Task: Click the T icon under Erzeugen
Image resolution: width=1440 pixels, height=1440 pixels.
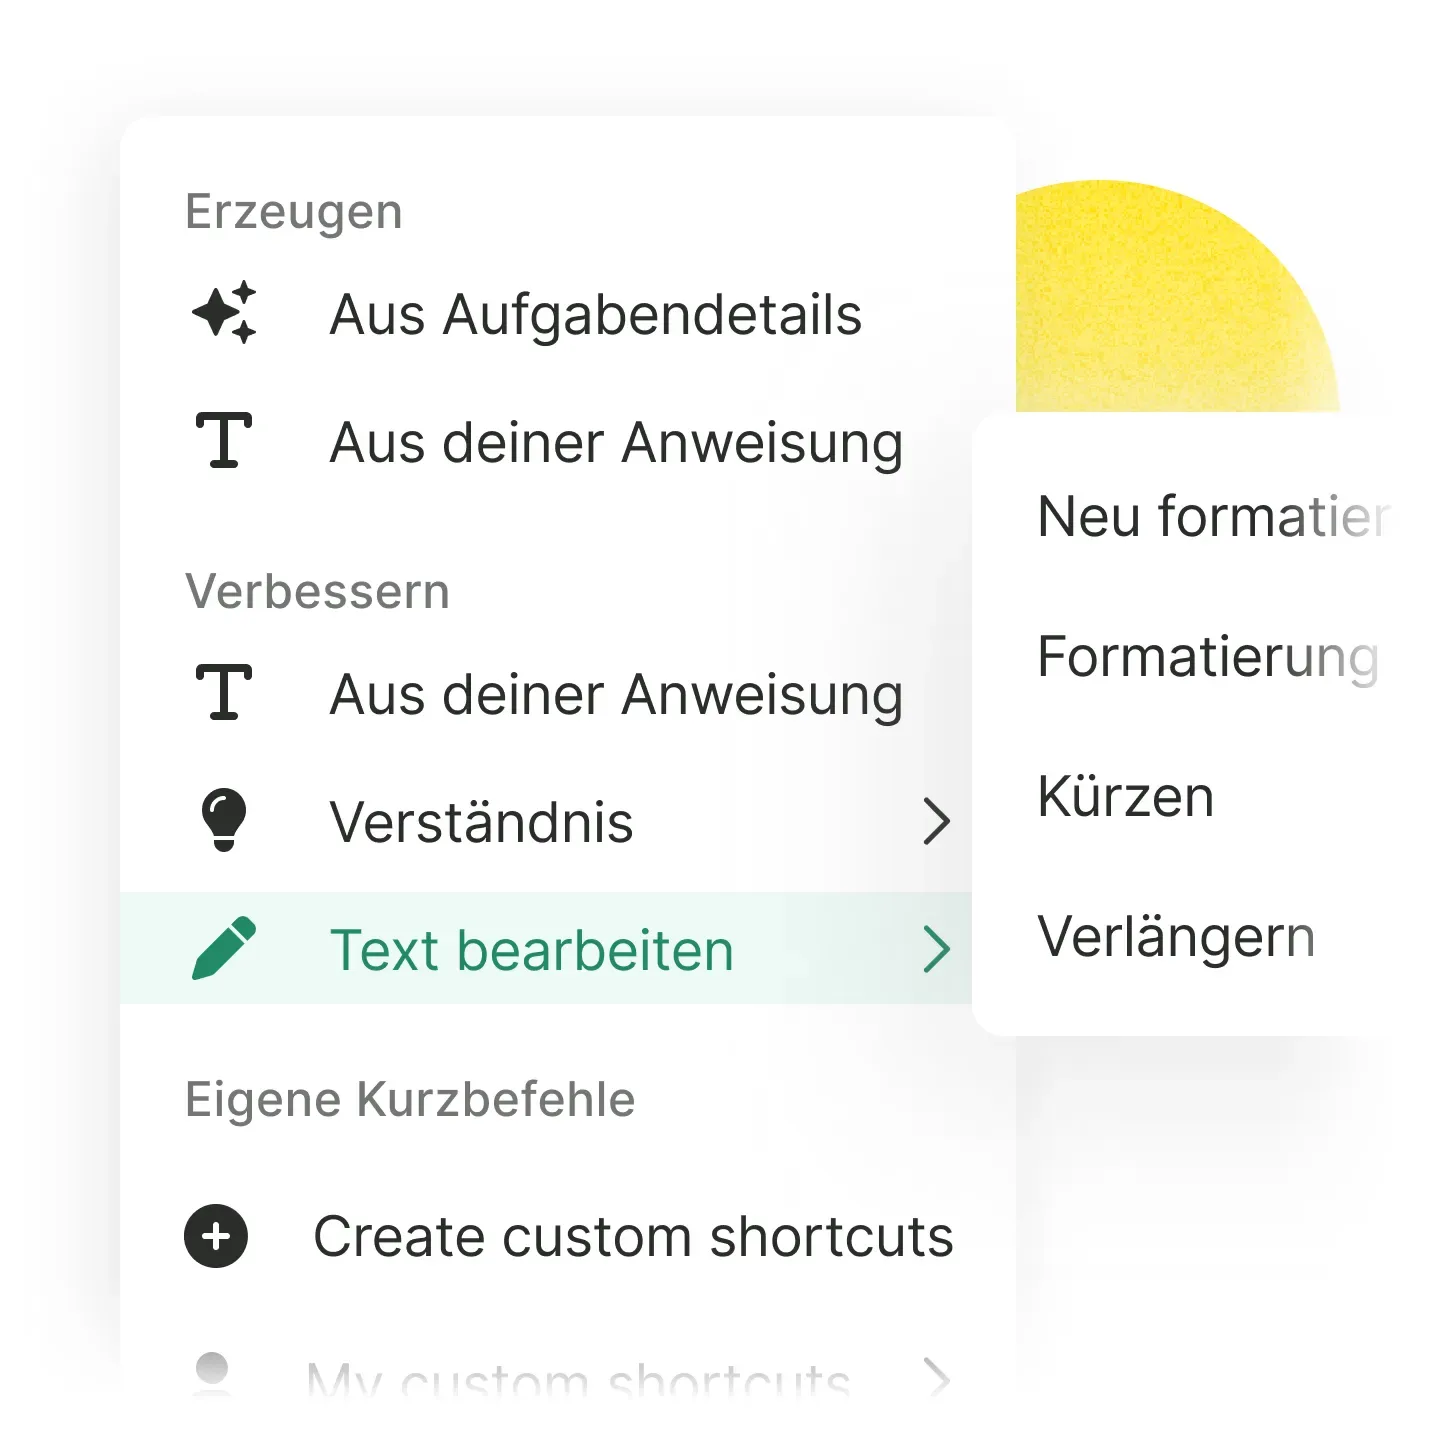Action: (x=224, y=440)
